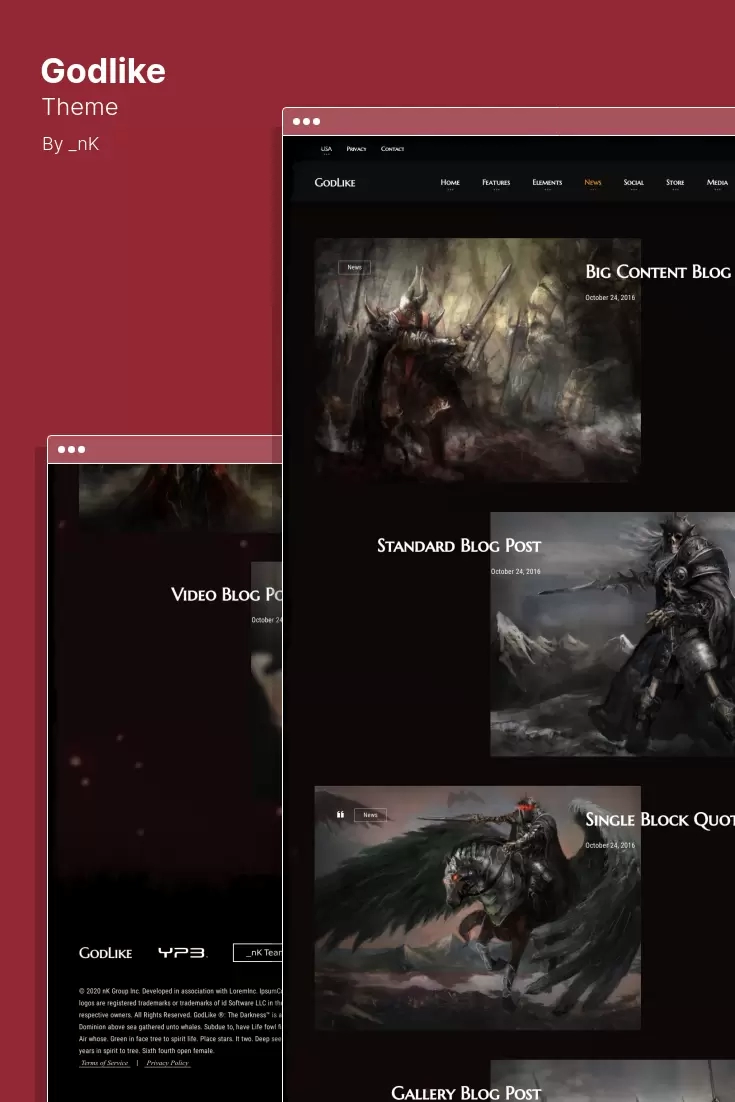The image size is (735, 1102).
Task: Click the By _nK author text
Action: coord(70,143)
